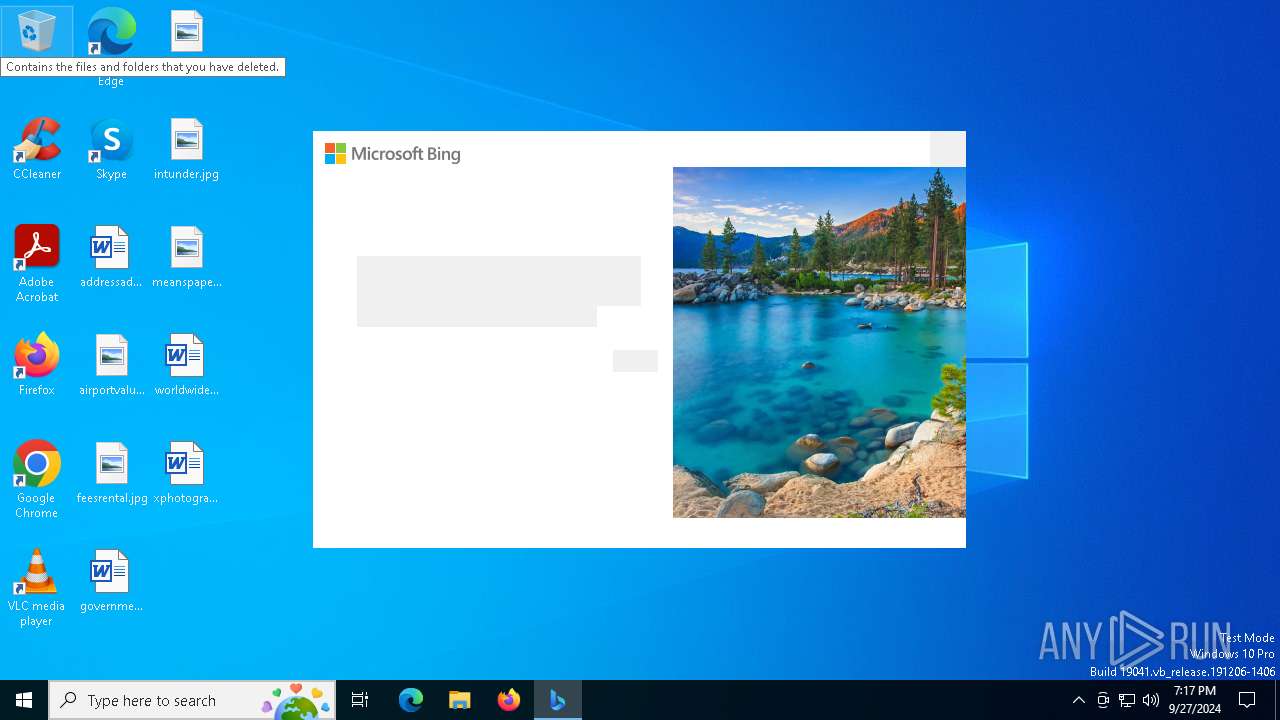Image resolution: width=1280 pixels, height=720 pixels.
Task: Select the meanspape... image file
Action: [186, 258]
